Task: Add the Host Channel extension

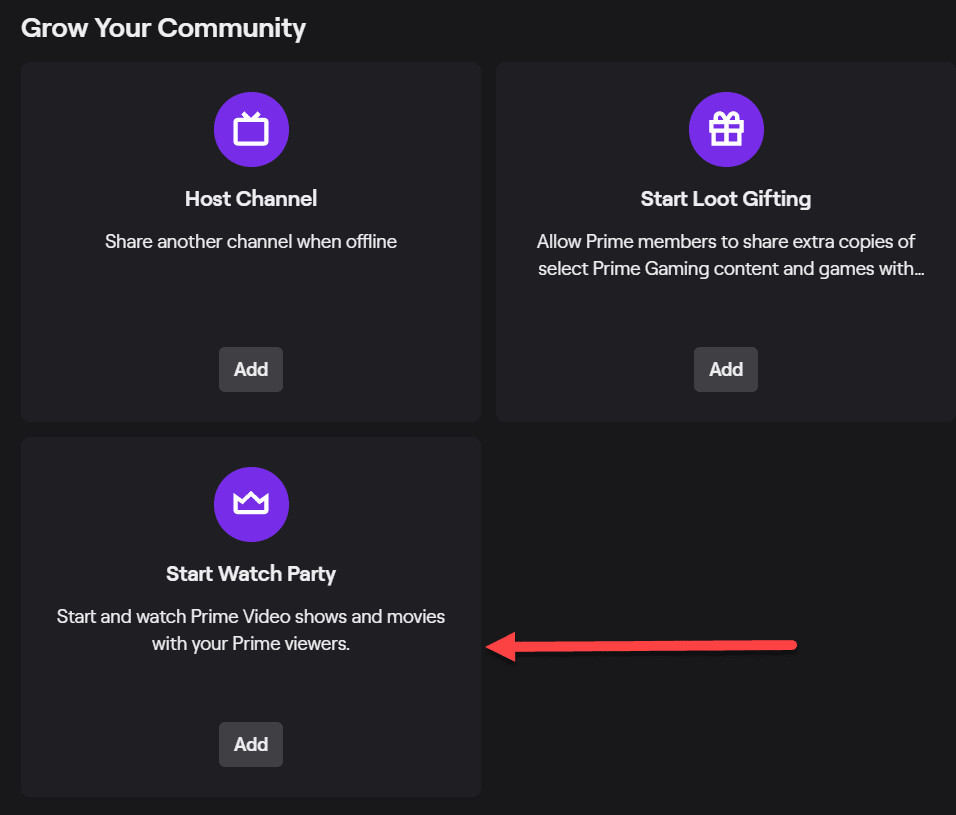Action: point(251,369)
